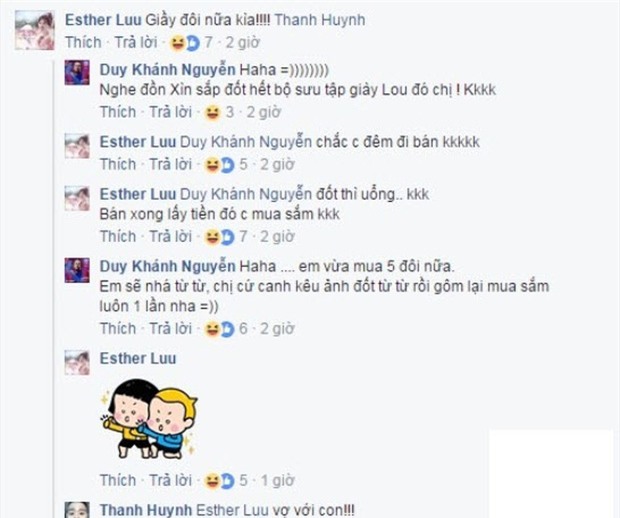Open Duy Khánh Nguyễn's name on the 'em vừa mua 5 đôi' comment

coord(167,266)
